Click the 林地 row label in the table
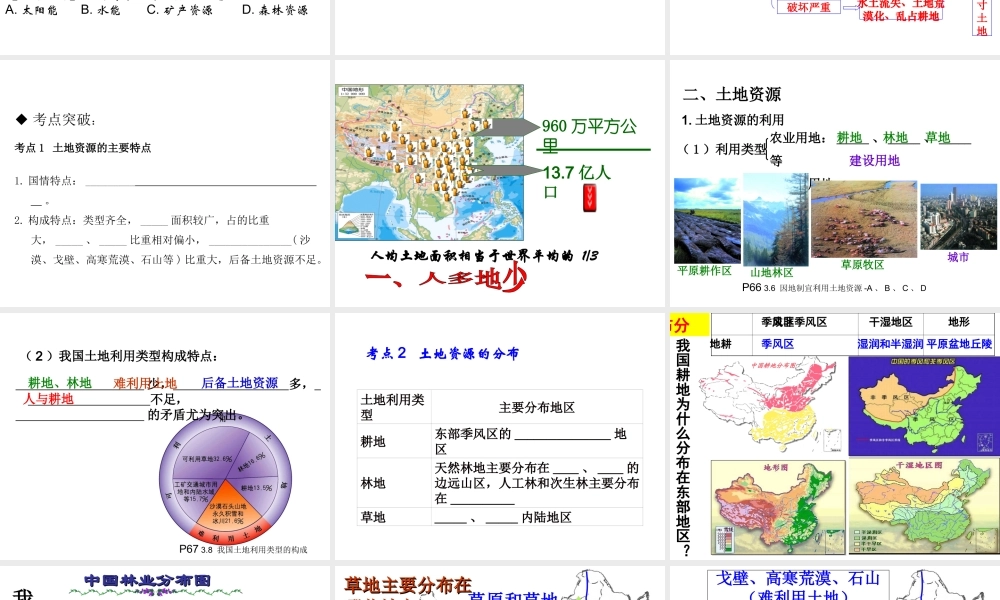 click(x=373, y=483)
